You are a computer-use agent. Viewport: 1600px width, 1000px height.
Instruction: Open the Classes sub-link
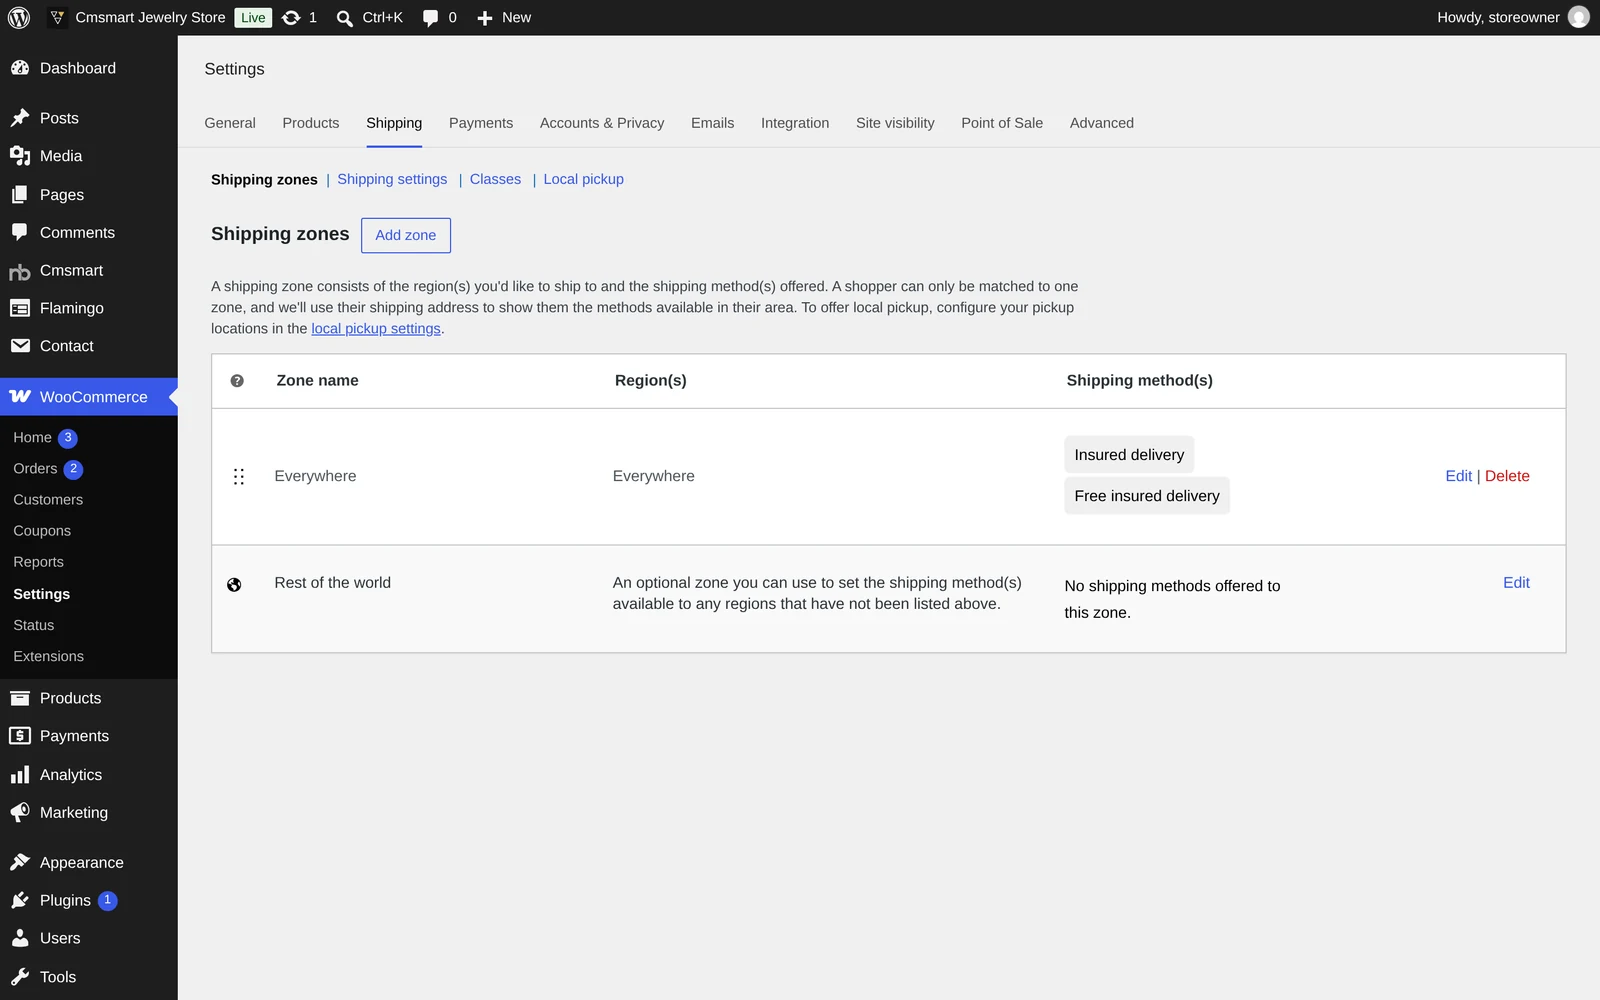click(495, 179)
